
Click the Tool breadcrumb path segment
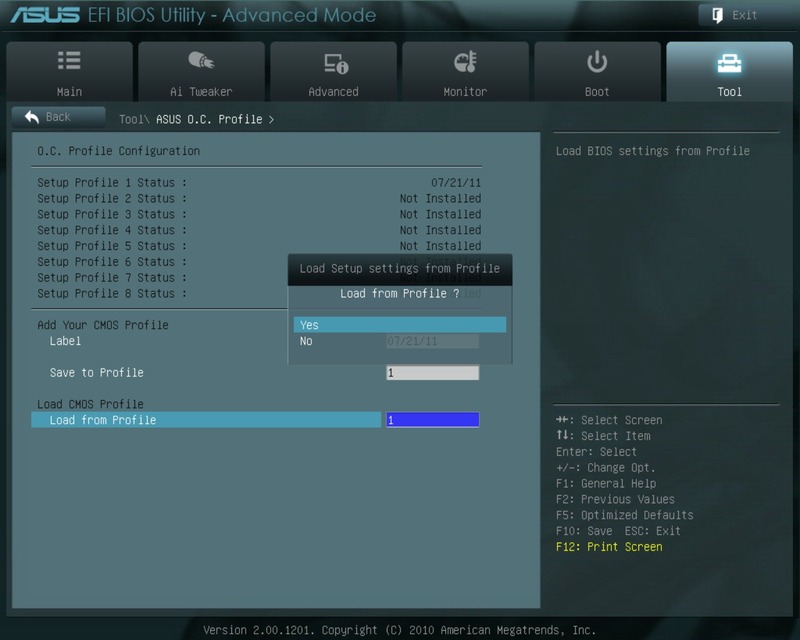click(x=133, y=119)
